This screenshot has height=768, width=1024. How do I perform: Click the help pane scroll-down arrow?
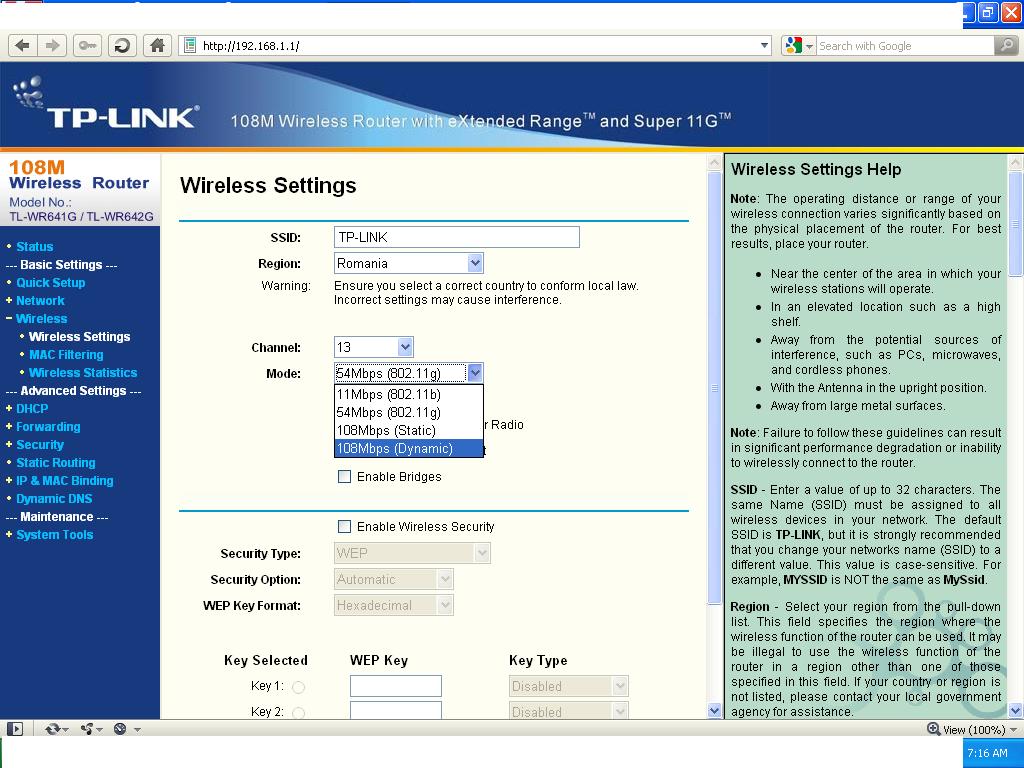1016,711
